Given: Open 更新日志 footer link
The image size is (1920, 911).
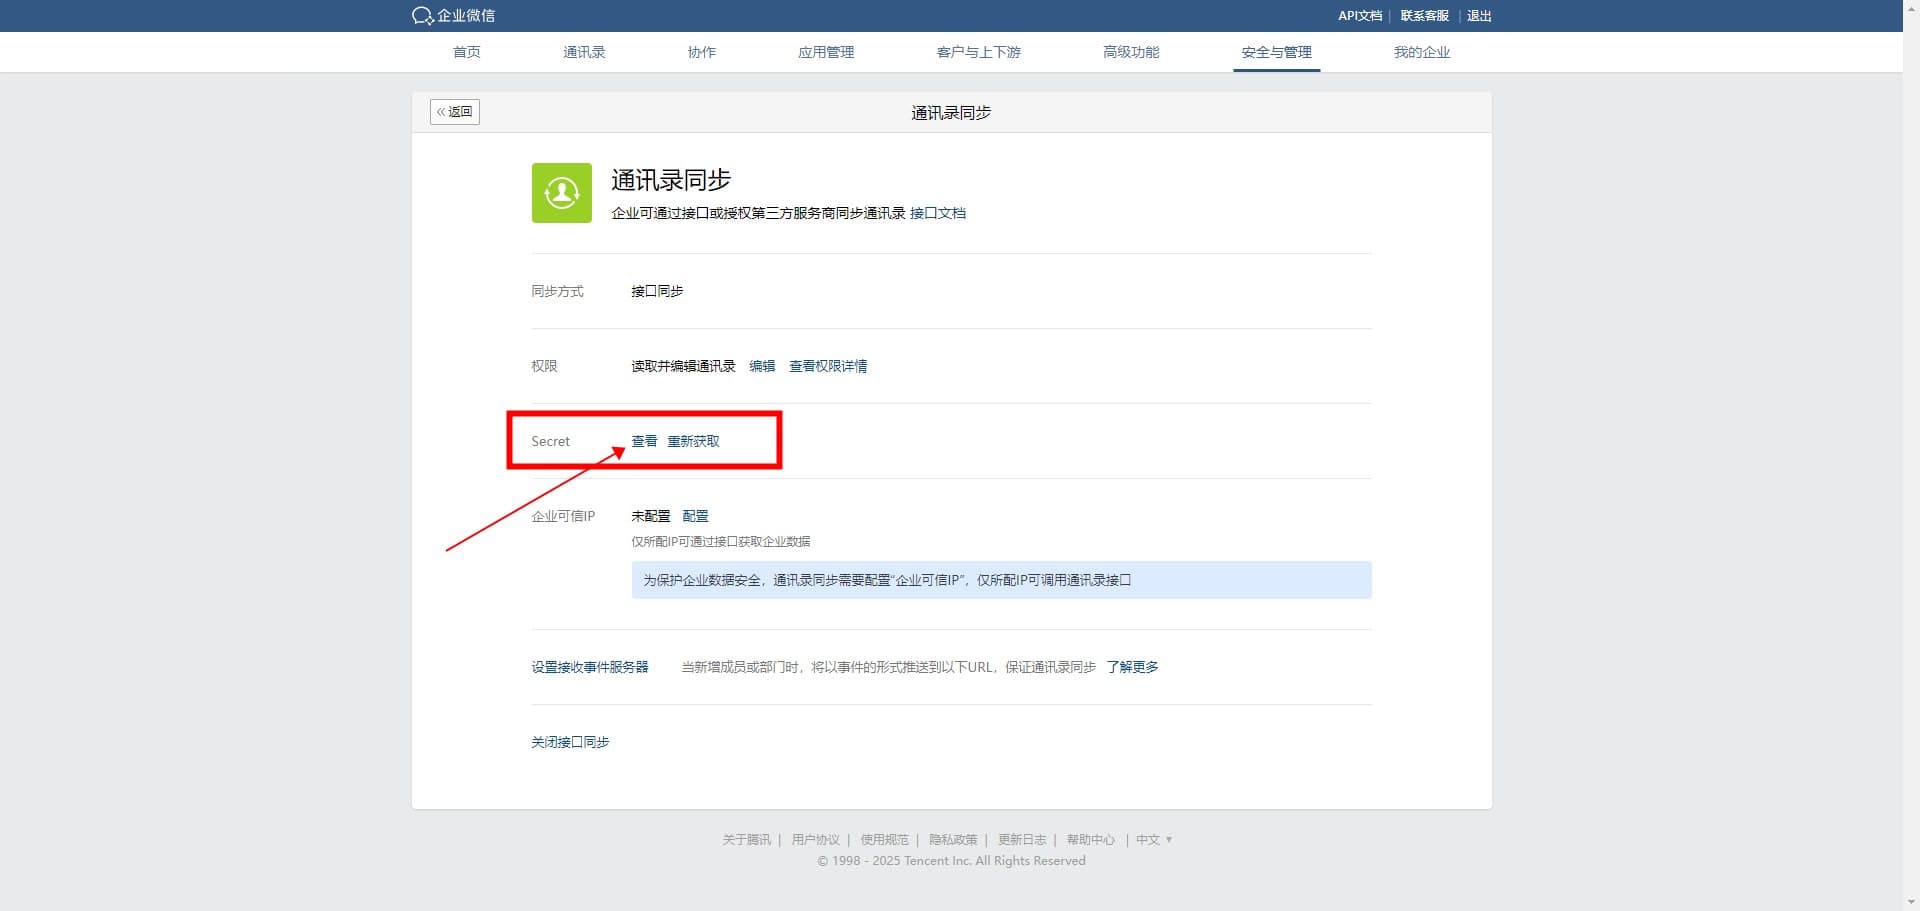Looking at the screenshot, I should pyautogui.click(x=1022, y=840).
